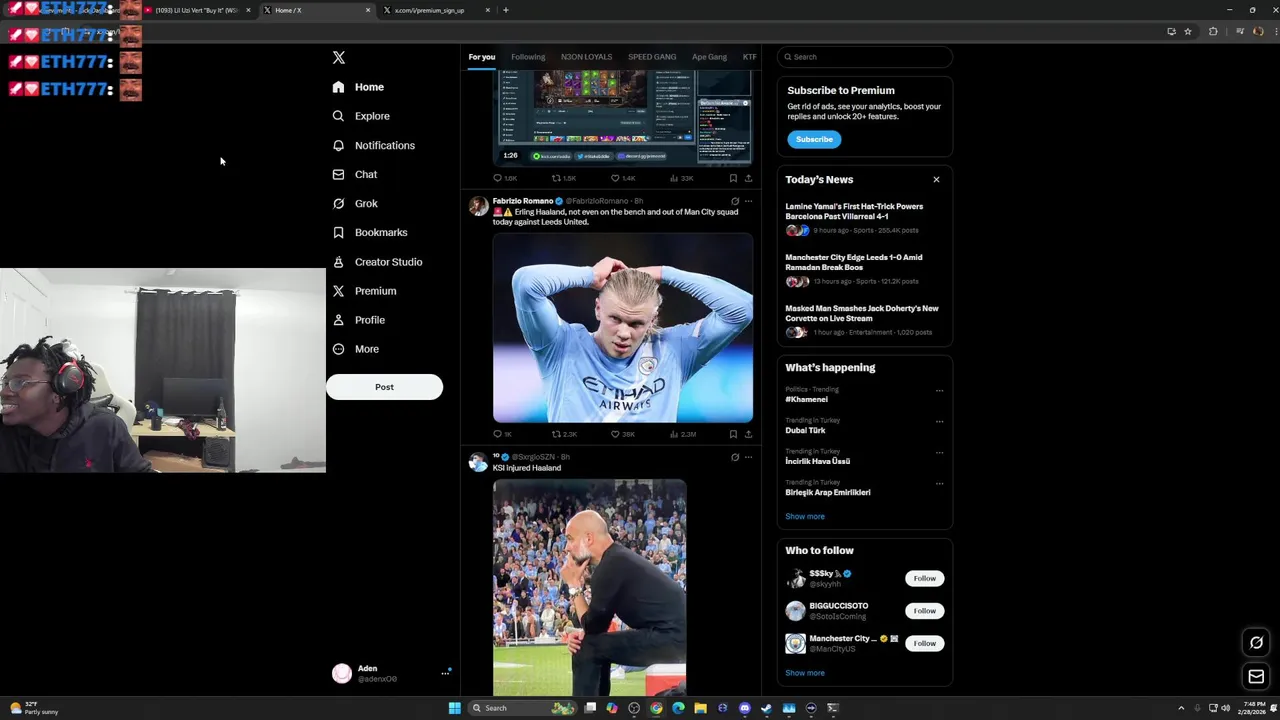
Task: Open Lamine Yamal hat-trick news story
Action: click(864, 218)
